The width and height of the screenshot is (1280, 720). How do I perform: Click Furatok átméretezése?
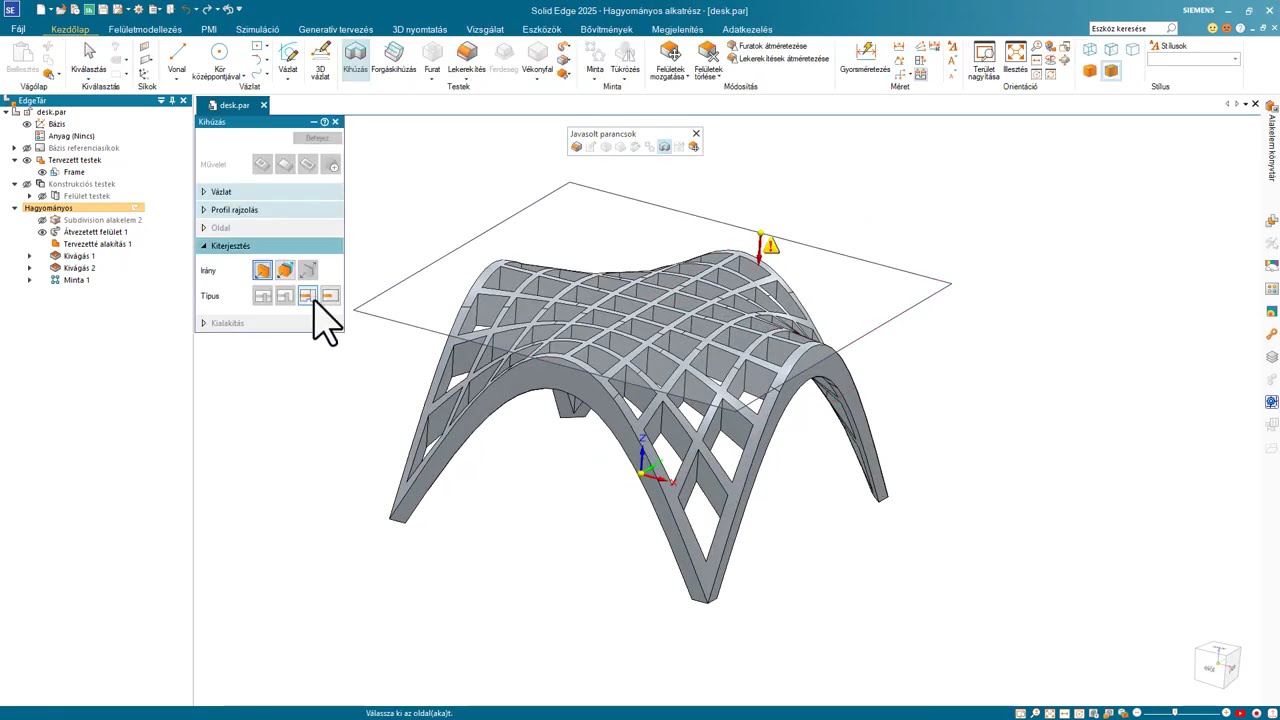pyautogui.click(x=767, y=46)
